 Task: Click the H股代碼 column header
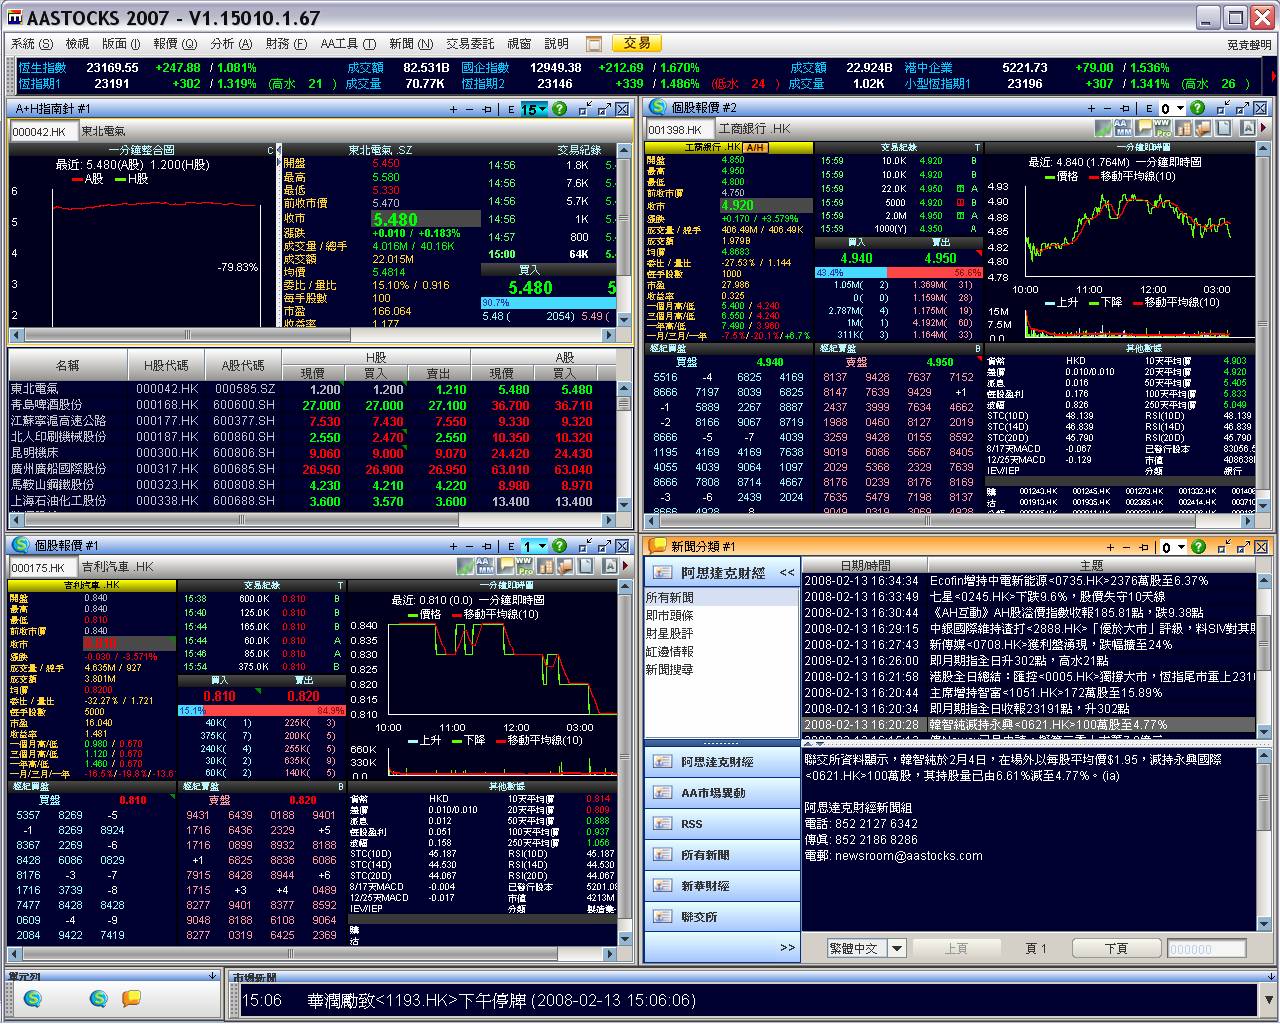[x=166, y=366]
